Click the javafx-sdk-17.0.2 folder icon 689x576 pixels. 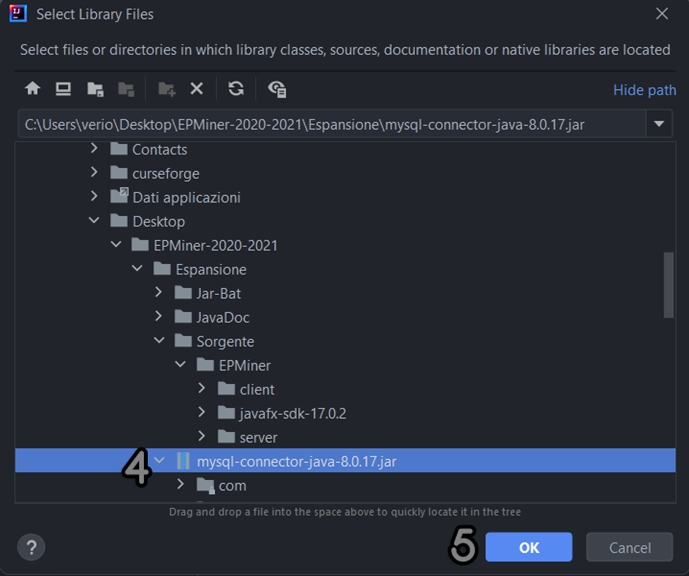[x=226, y=413]
